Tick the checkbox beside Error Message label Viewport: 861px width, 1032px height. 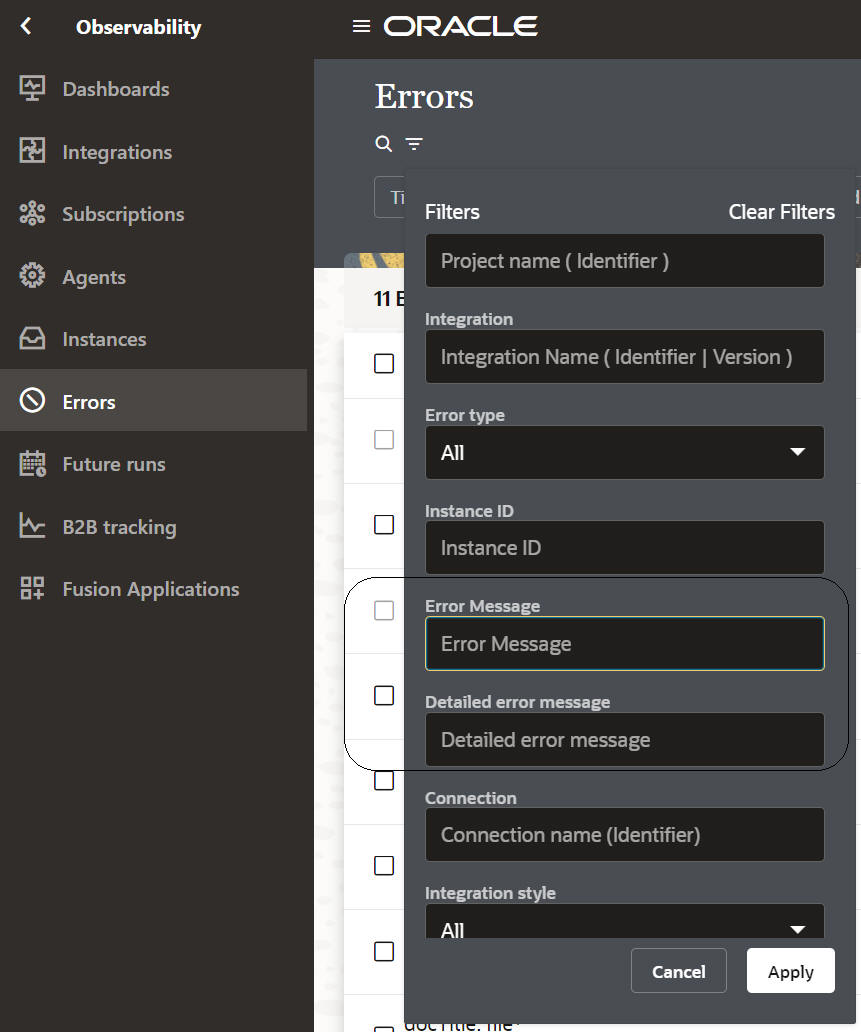384,610
